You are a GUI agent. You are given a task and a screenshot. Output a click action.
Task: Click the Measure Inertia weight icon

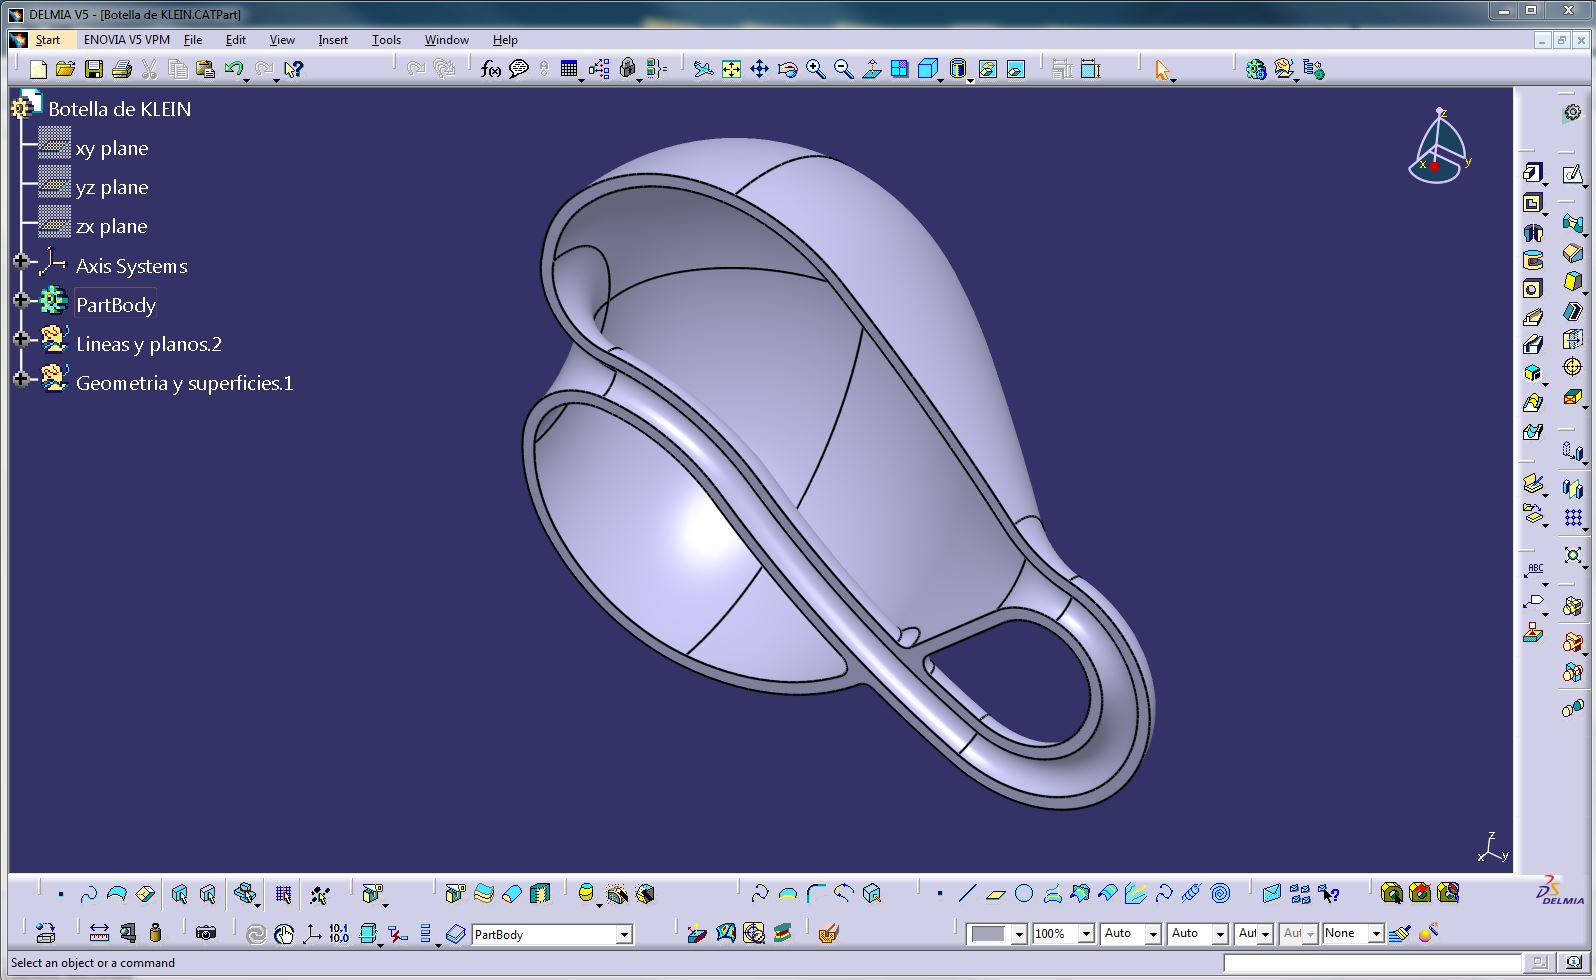(155, 933)
